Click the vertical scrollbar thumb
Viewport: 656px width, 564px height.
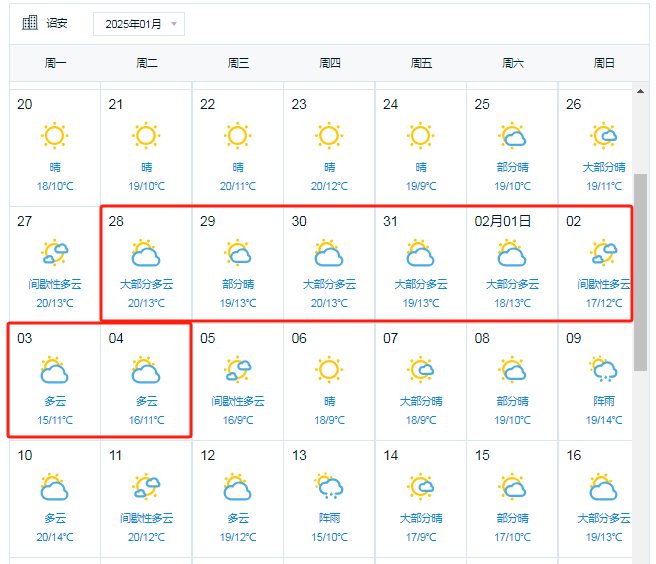pos(640,272)
